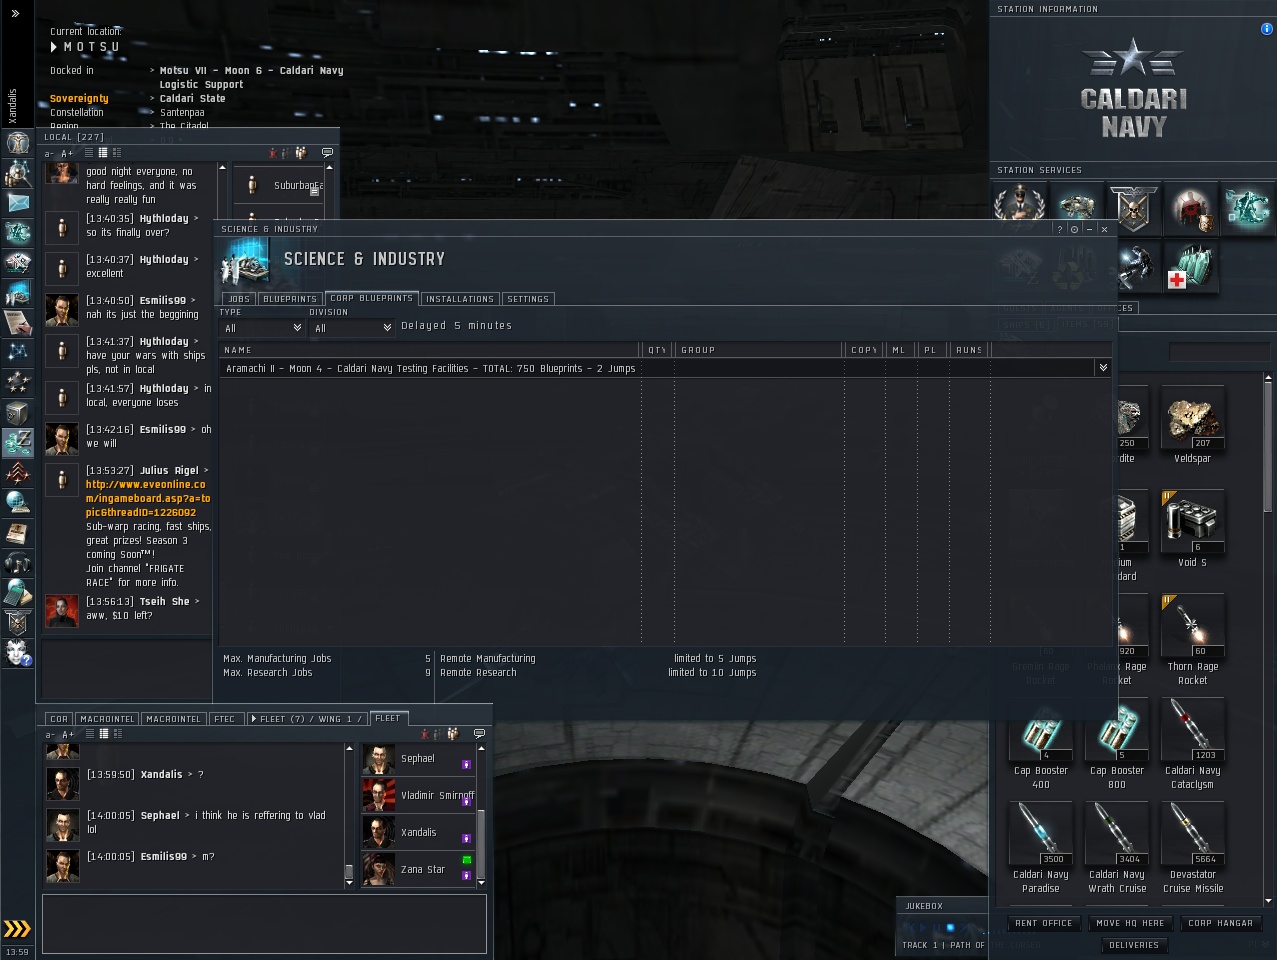Expand the sidebar with double-arrow icon
The height and width of the screenshot is (960, 1277).
pos(15,14)
